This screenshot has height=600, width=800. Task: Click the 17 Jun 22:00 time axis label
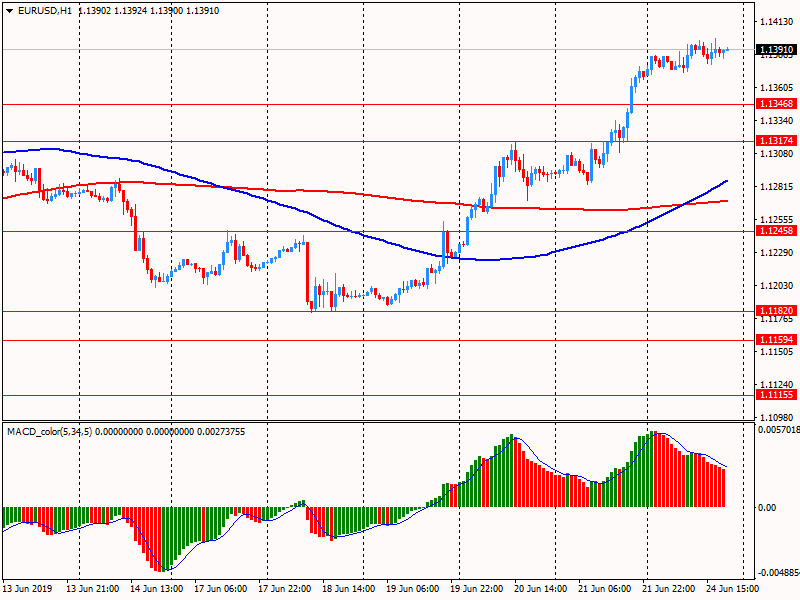(x=284, y=588)
